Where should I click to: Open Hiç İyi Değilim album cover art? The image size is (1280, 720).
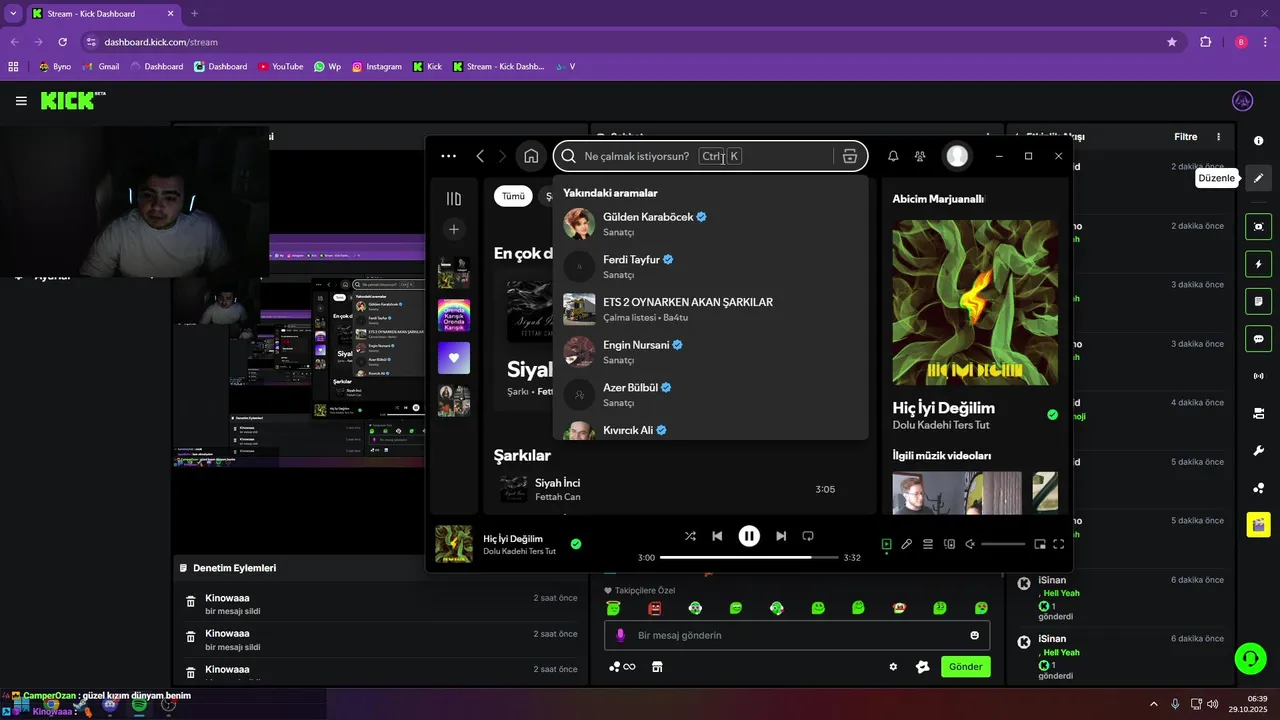[x=975, y=302]
